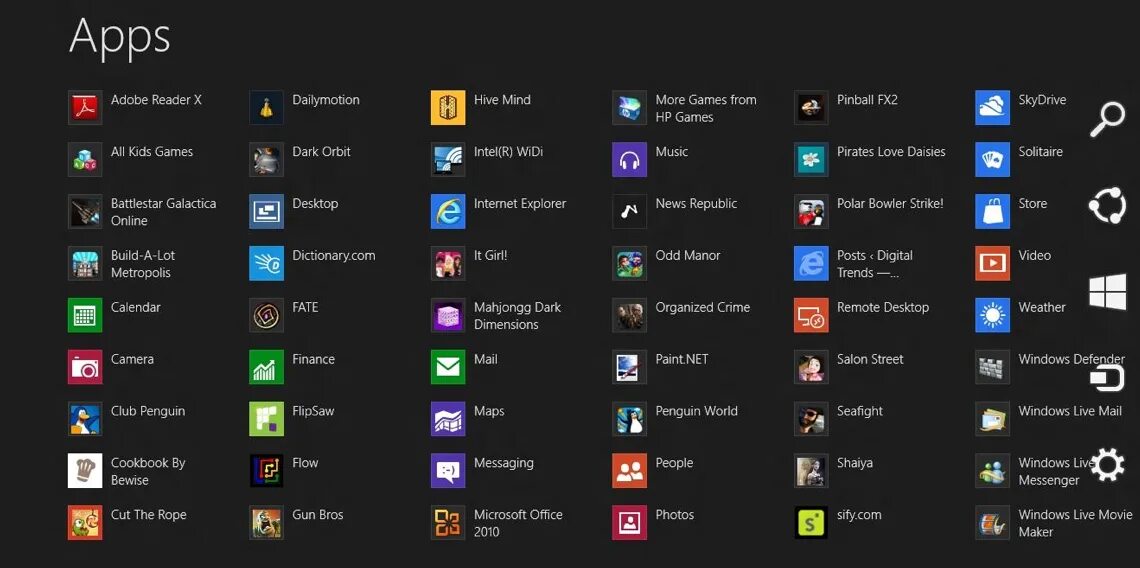Screen dimensions: 1140x568
Task: Open the Windows Live Messenger icon
Action: [x=992, y=471]
